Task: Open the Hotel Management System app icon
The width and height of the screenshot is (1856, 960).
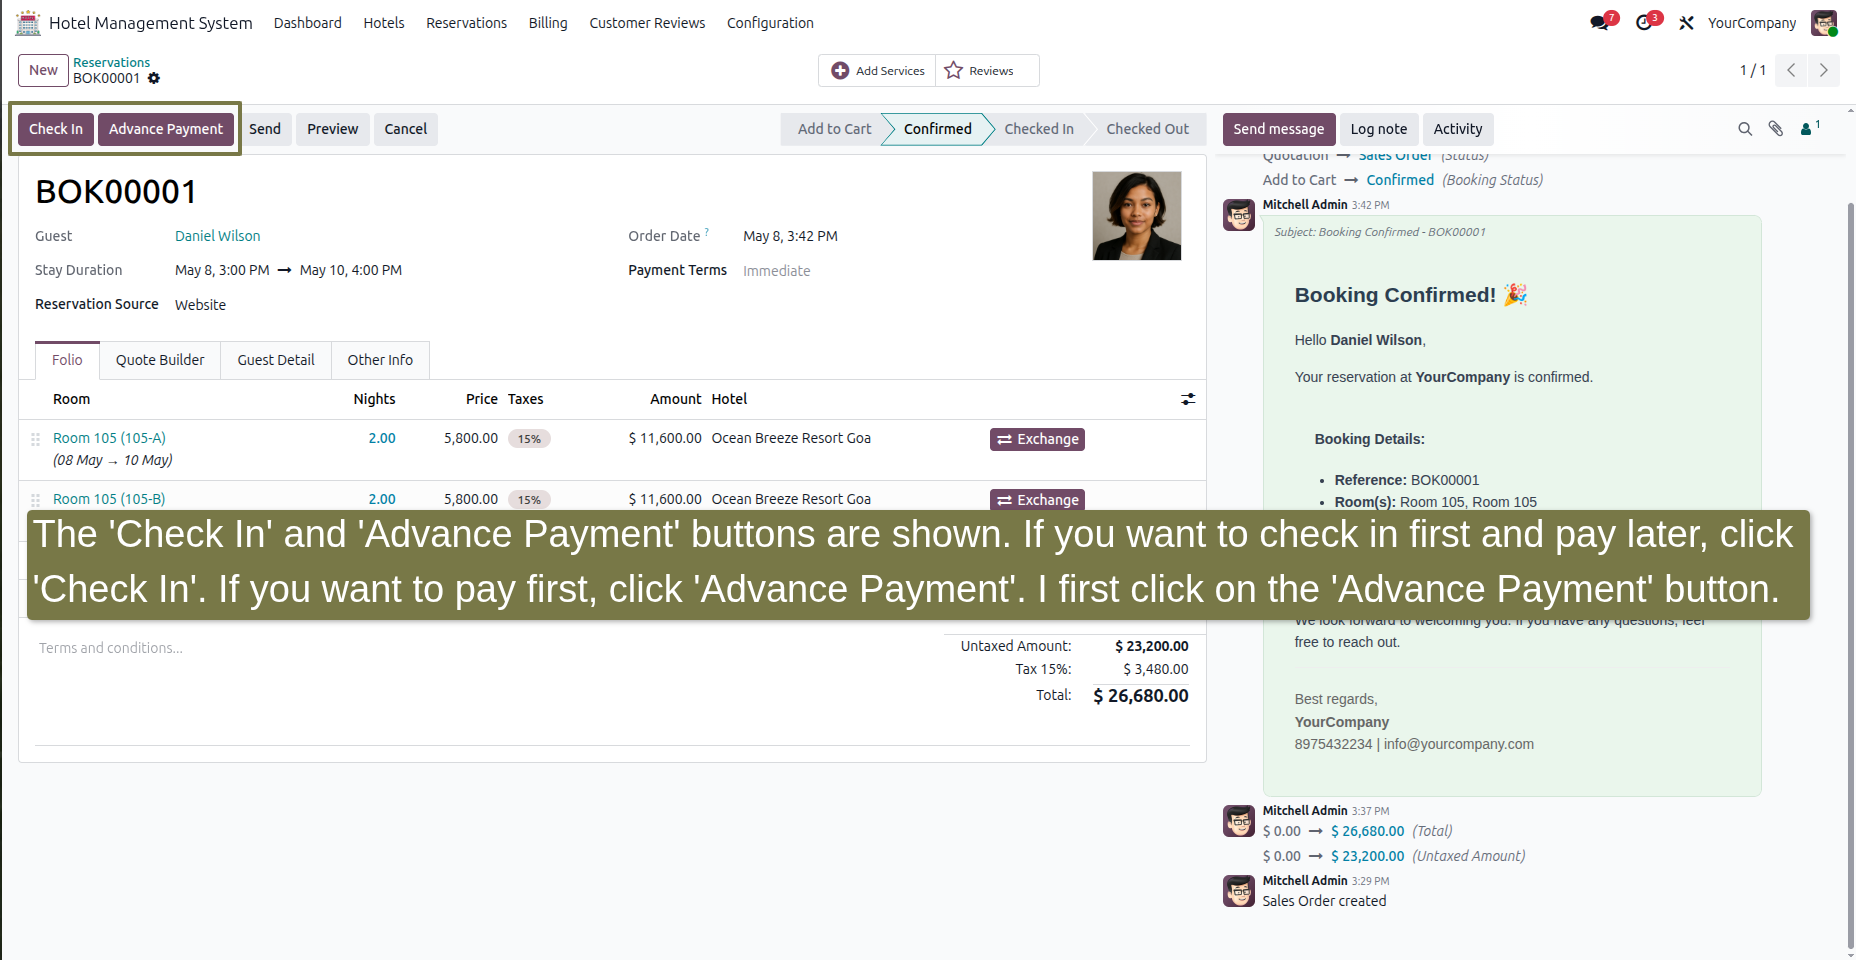Action: click(28, 22)
